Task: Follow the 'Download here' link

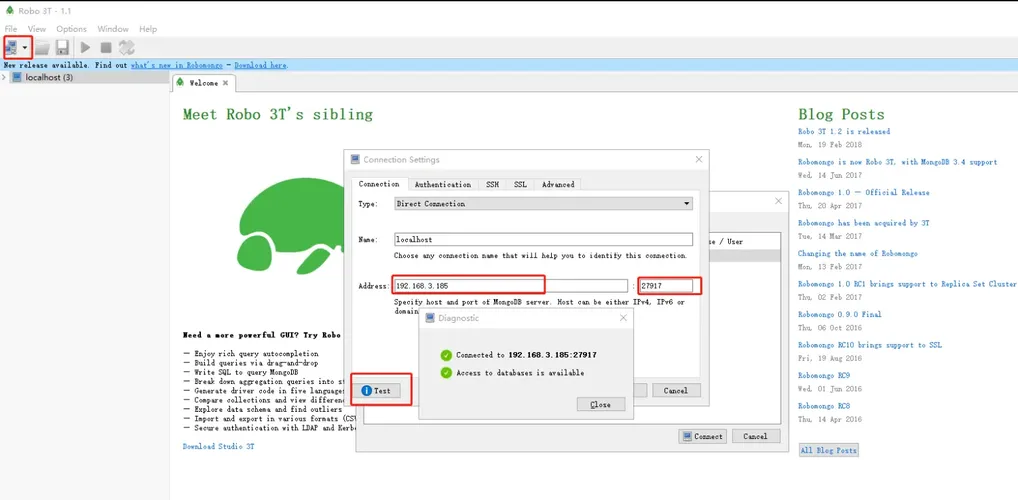Action: [x=260, y=66]
